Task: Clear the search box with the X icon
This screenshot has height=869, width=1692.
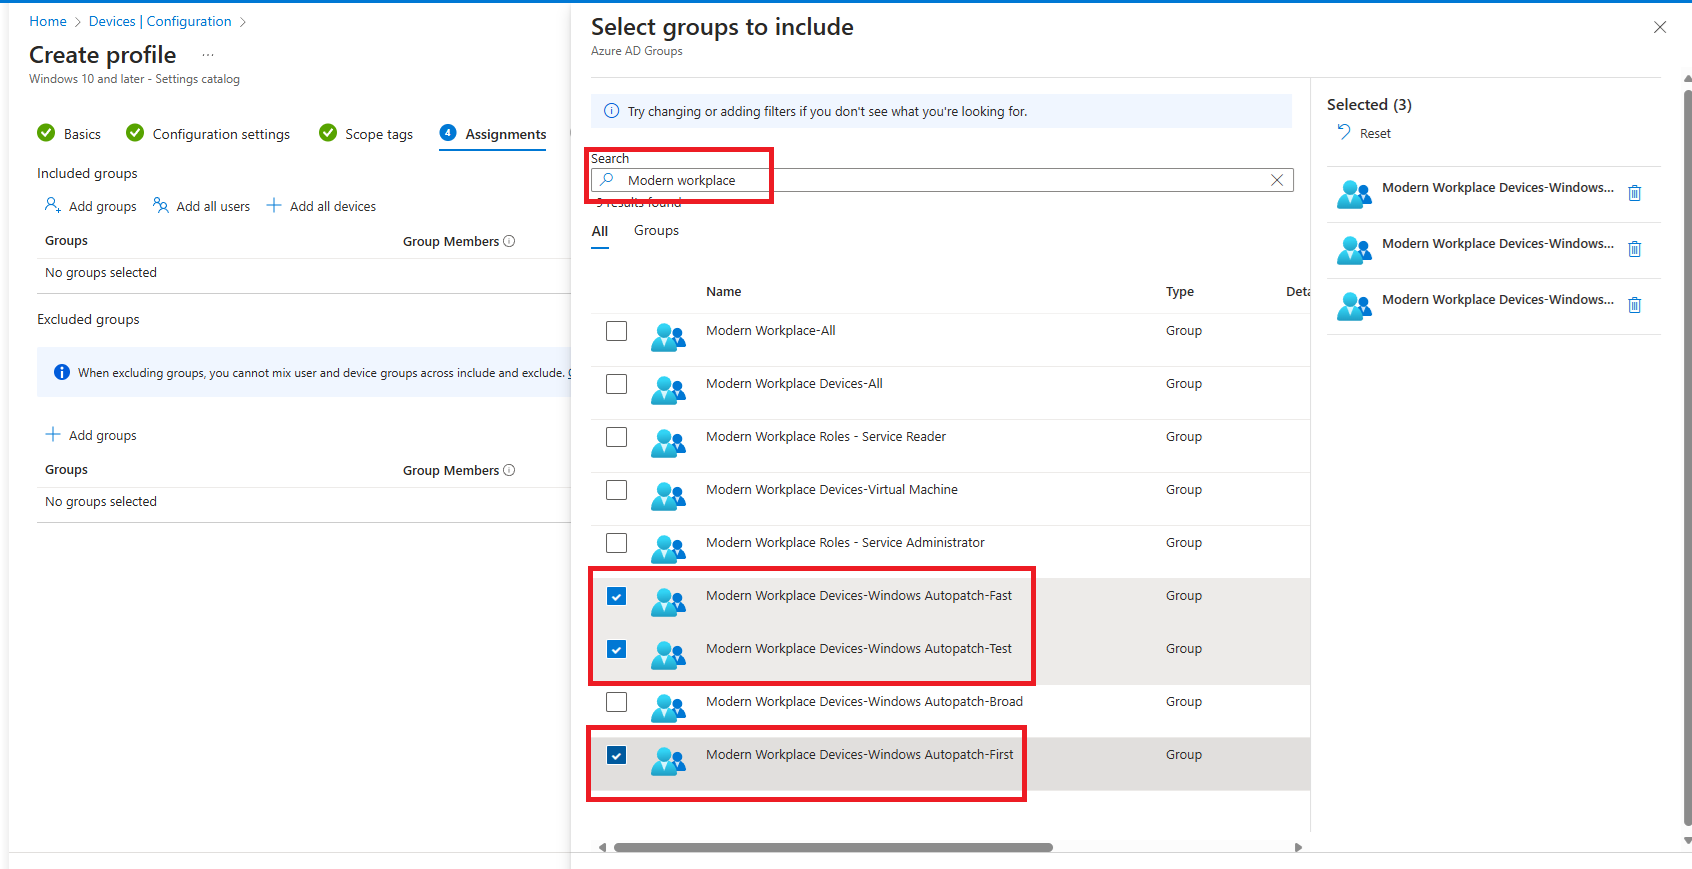Action: tap(1277, 180)
